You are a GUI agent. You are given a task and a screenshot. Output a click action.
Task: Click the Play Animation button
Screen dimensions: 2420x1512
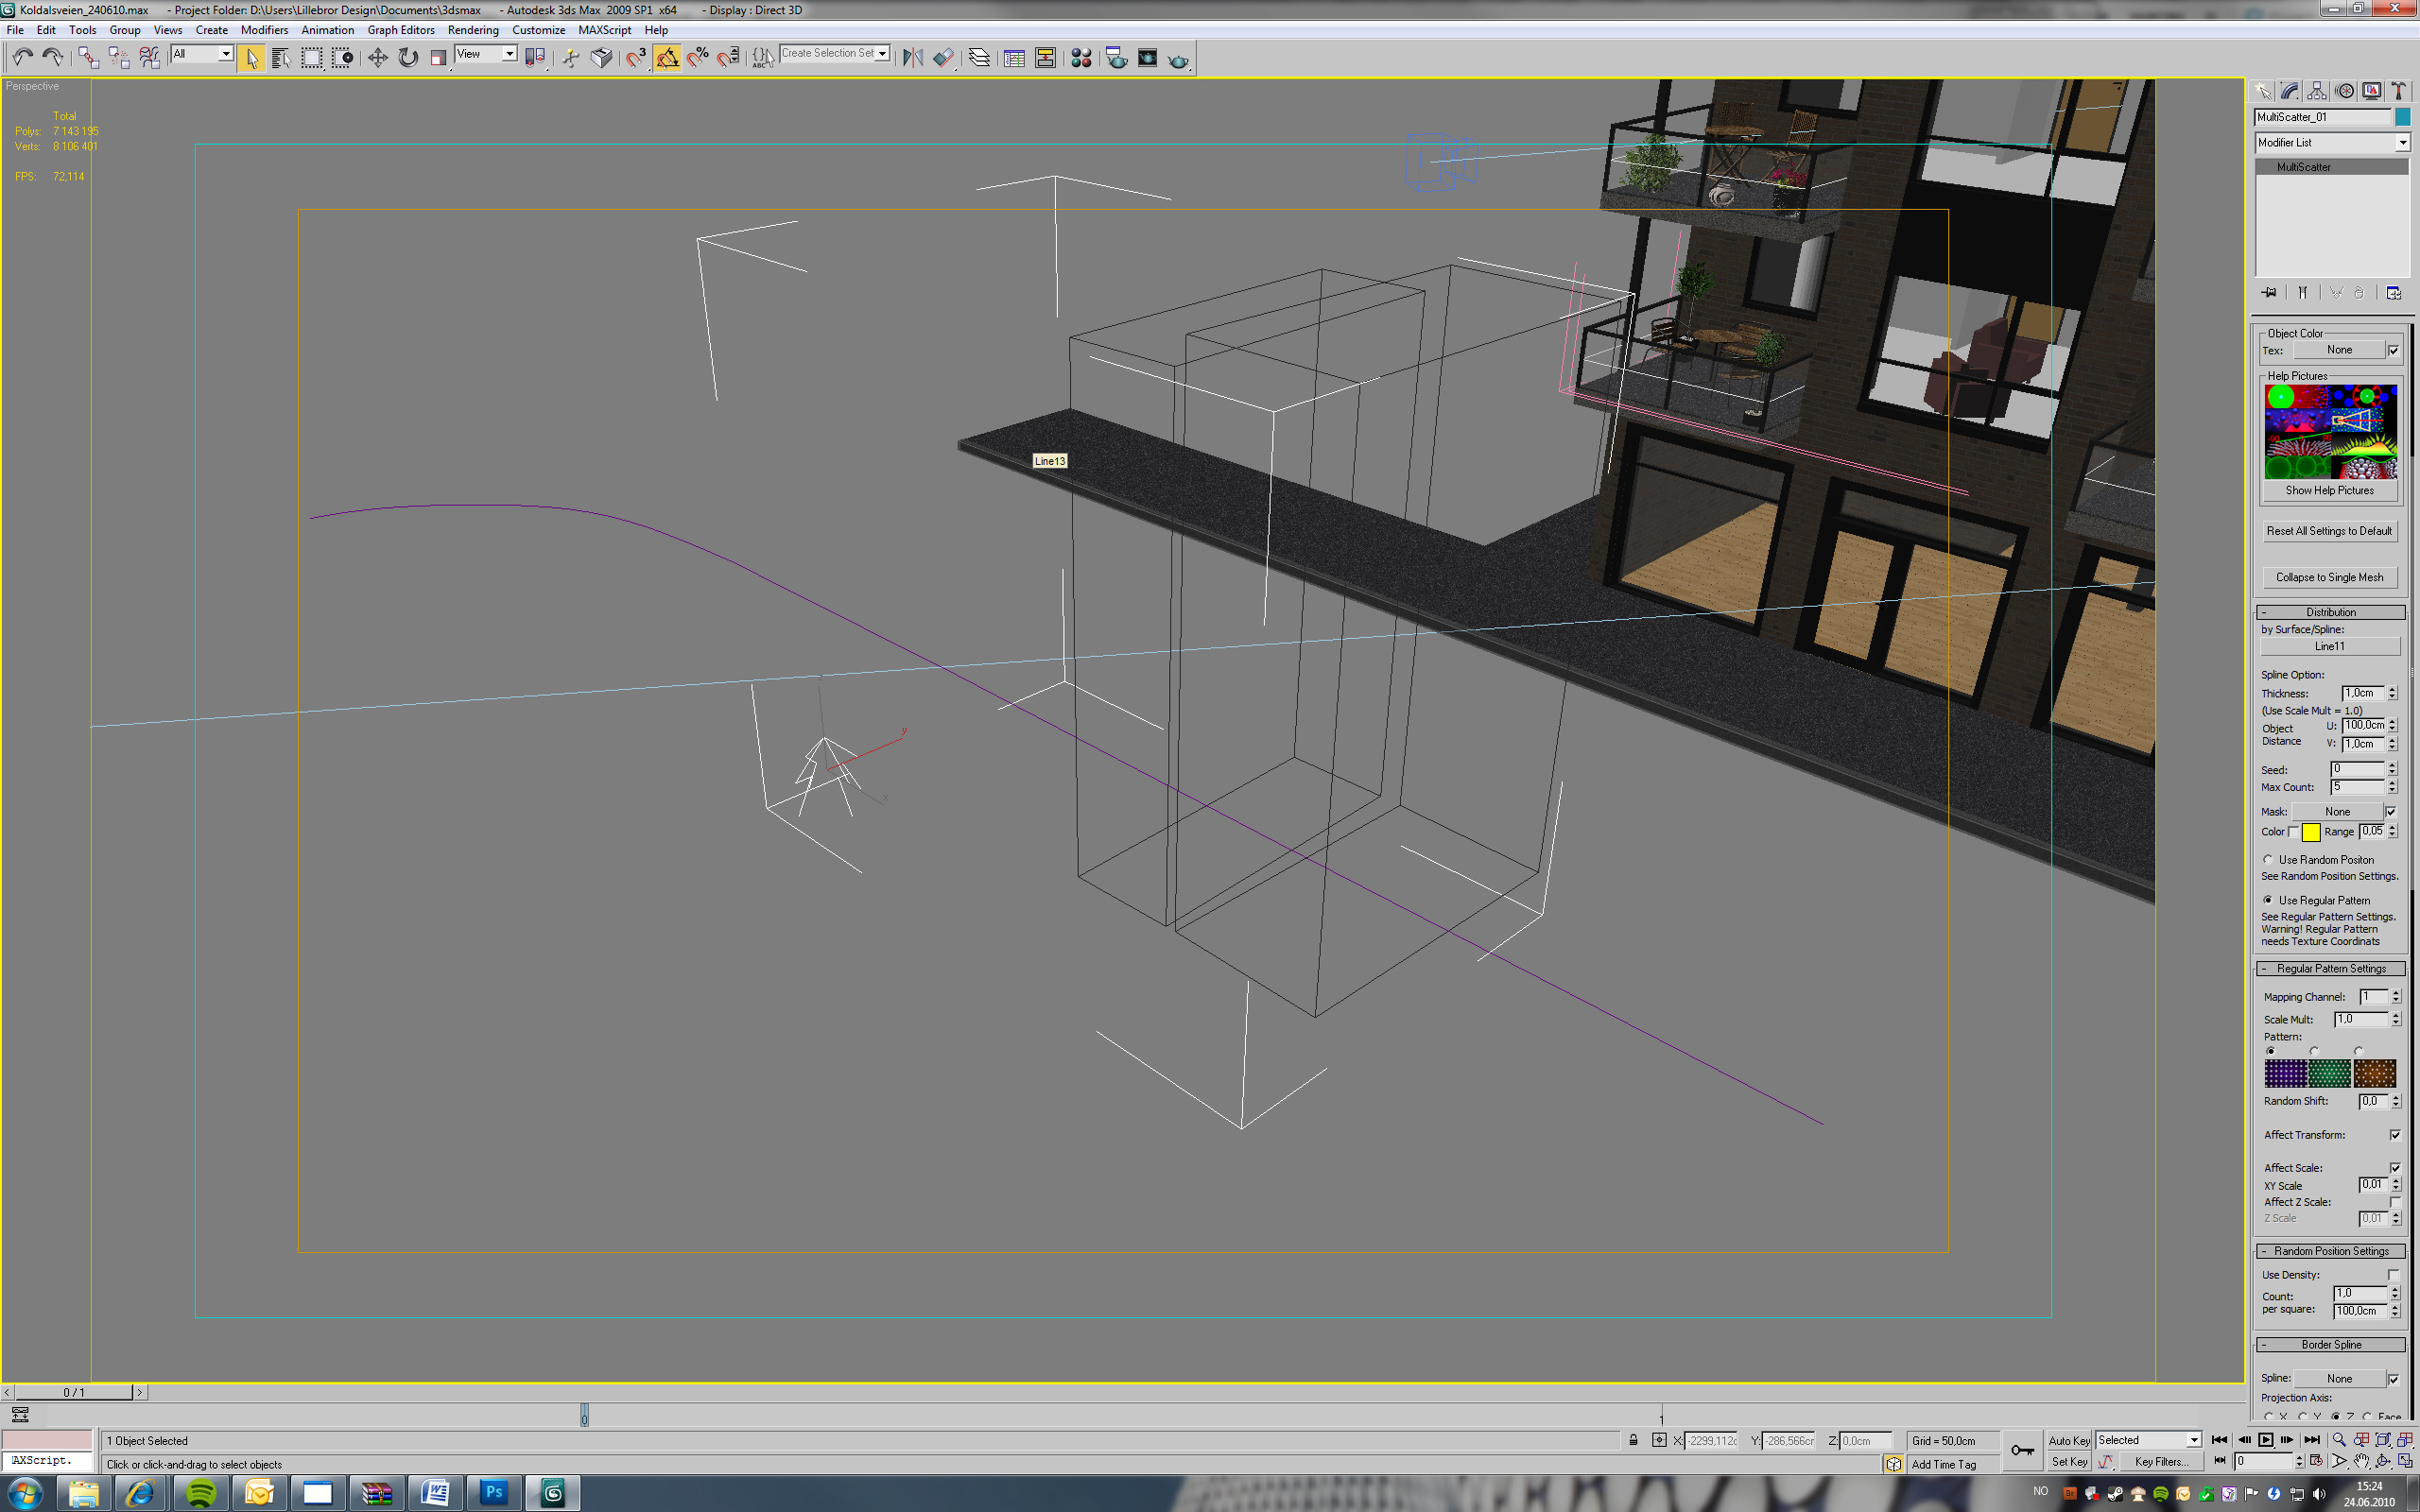[2266, 1440]
